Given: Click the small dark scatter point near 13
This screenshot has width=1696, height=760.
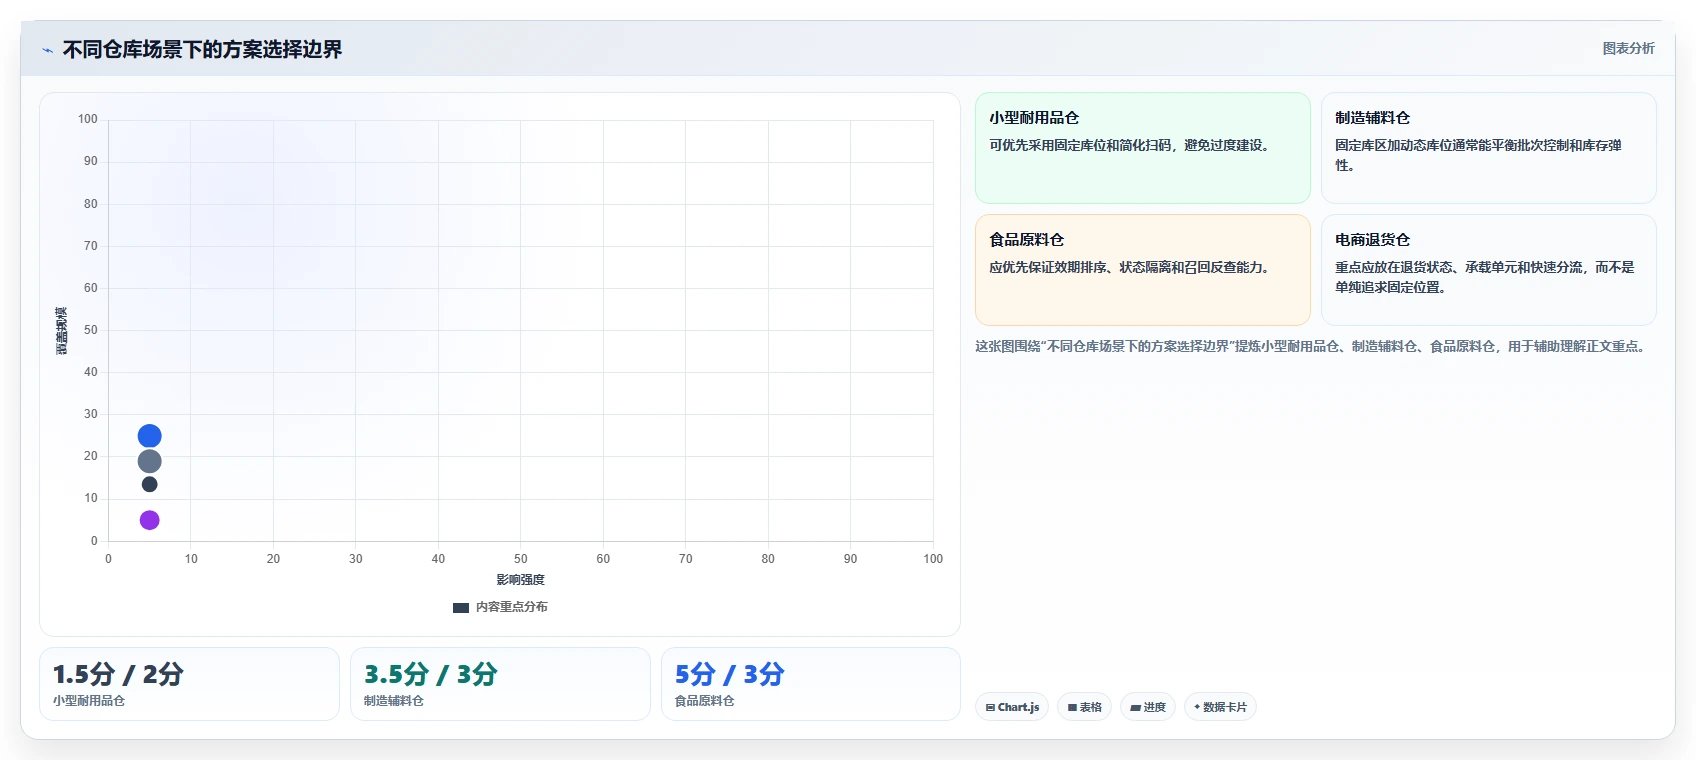Looking at the screenshot, I should pyautogui.click(x=149, y=484).
